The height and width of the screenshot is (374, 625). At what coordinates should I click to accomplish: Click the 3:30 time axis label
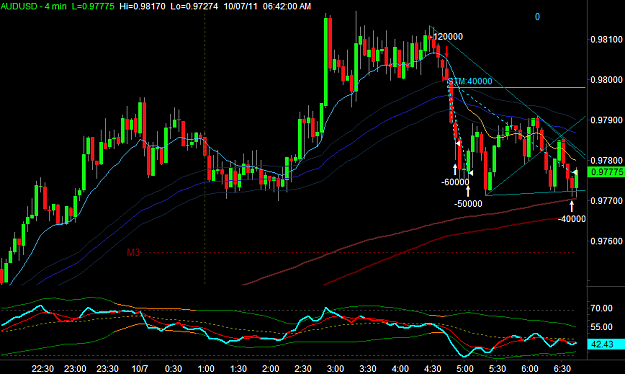(x=368, y=368)
